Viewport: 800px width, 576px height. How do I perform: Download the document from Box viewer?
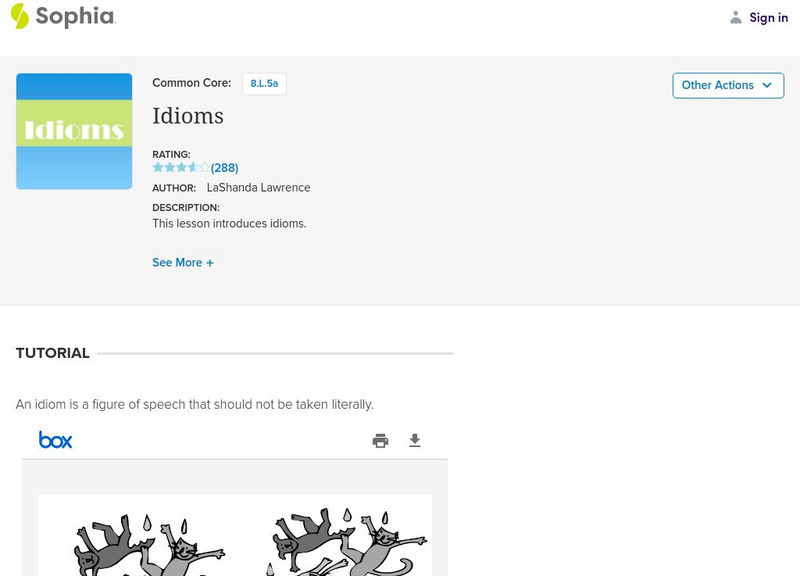pos(415,440)
